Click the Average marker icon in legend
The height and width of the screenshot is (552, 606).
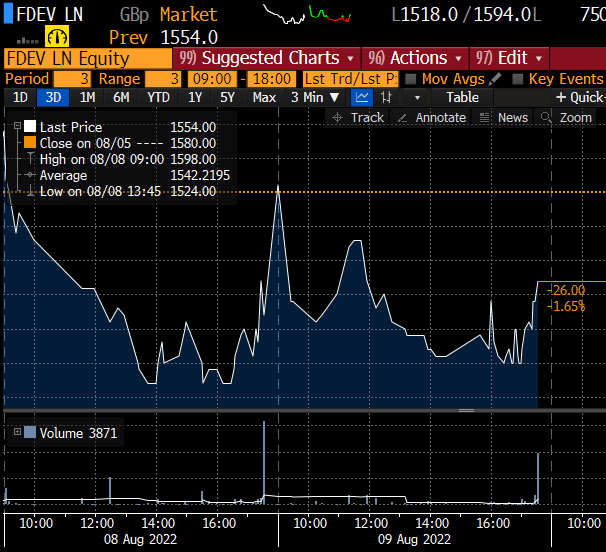30,175
